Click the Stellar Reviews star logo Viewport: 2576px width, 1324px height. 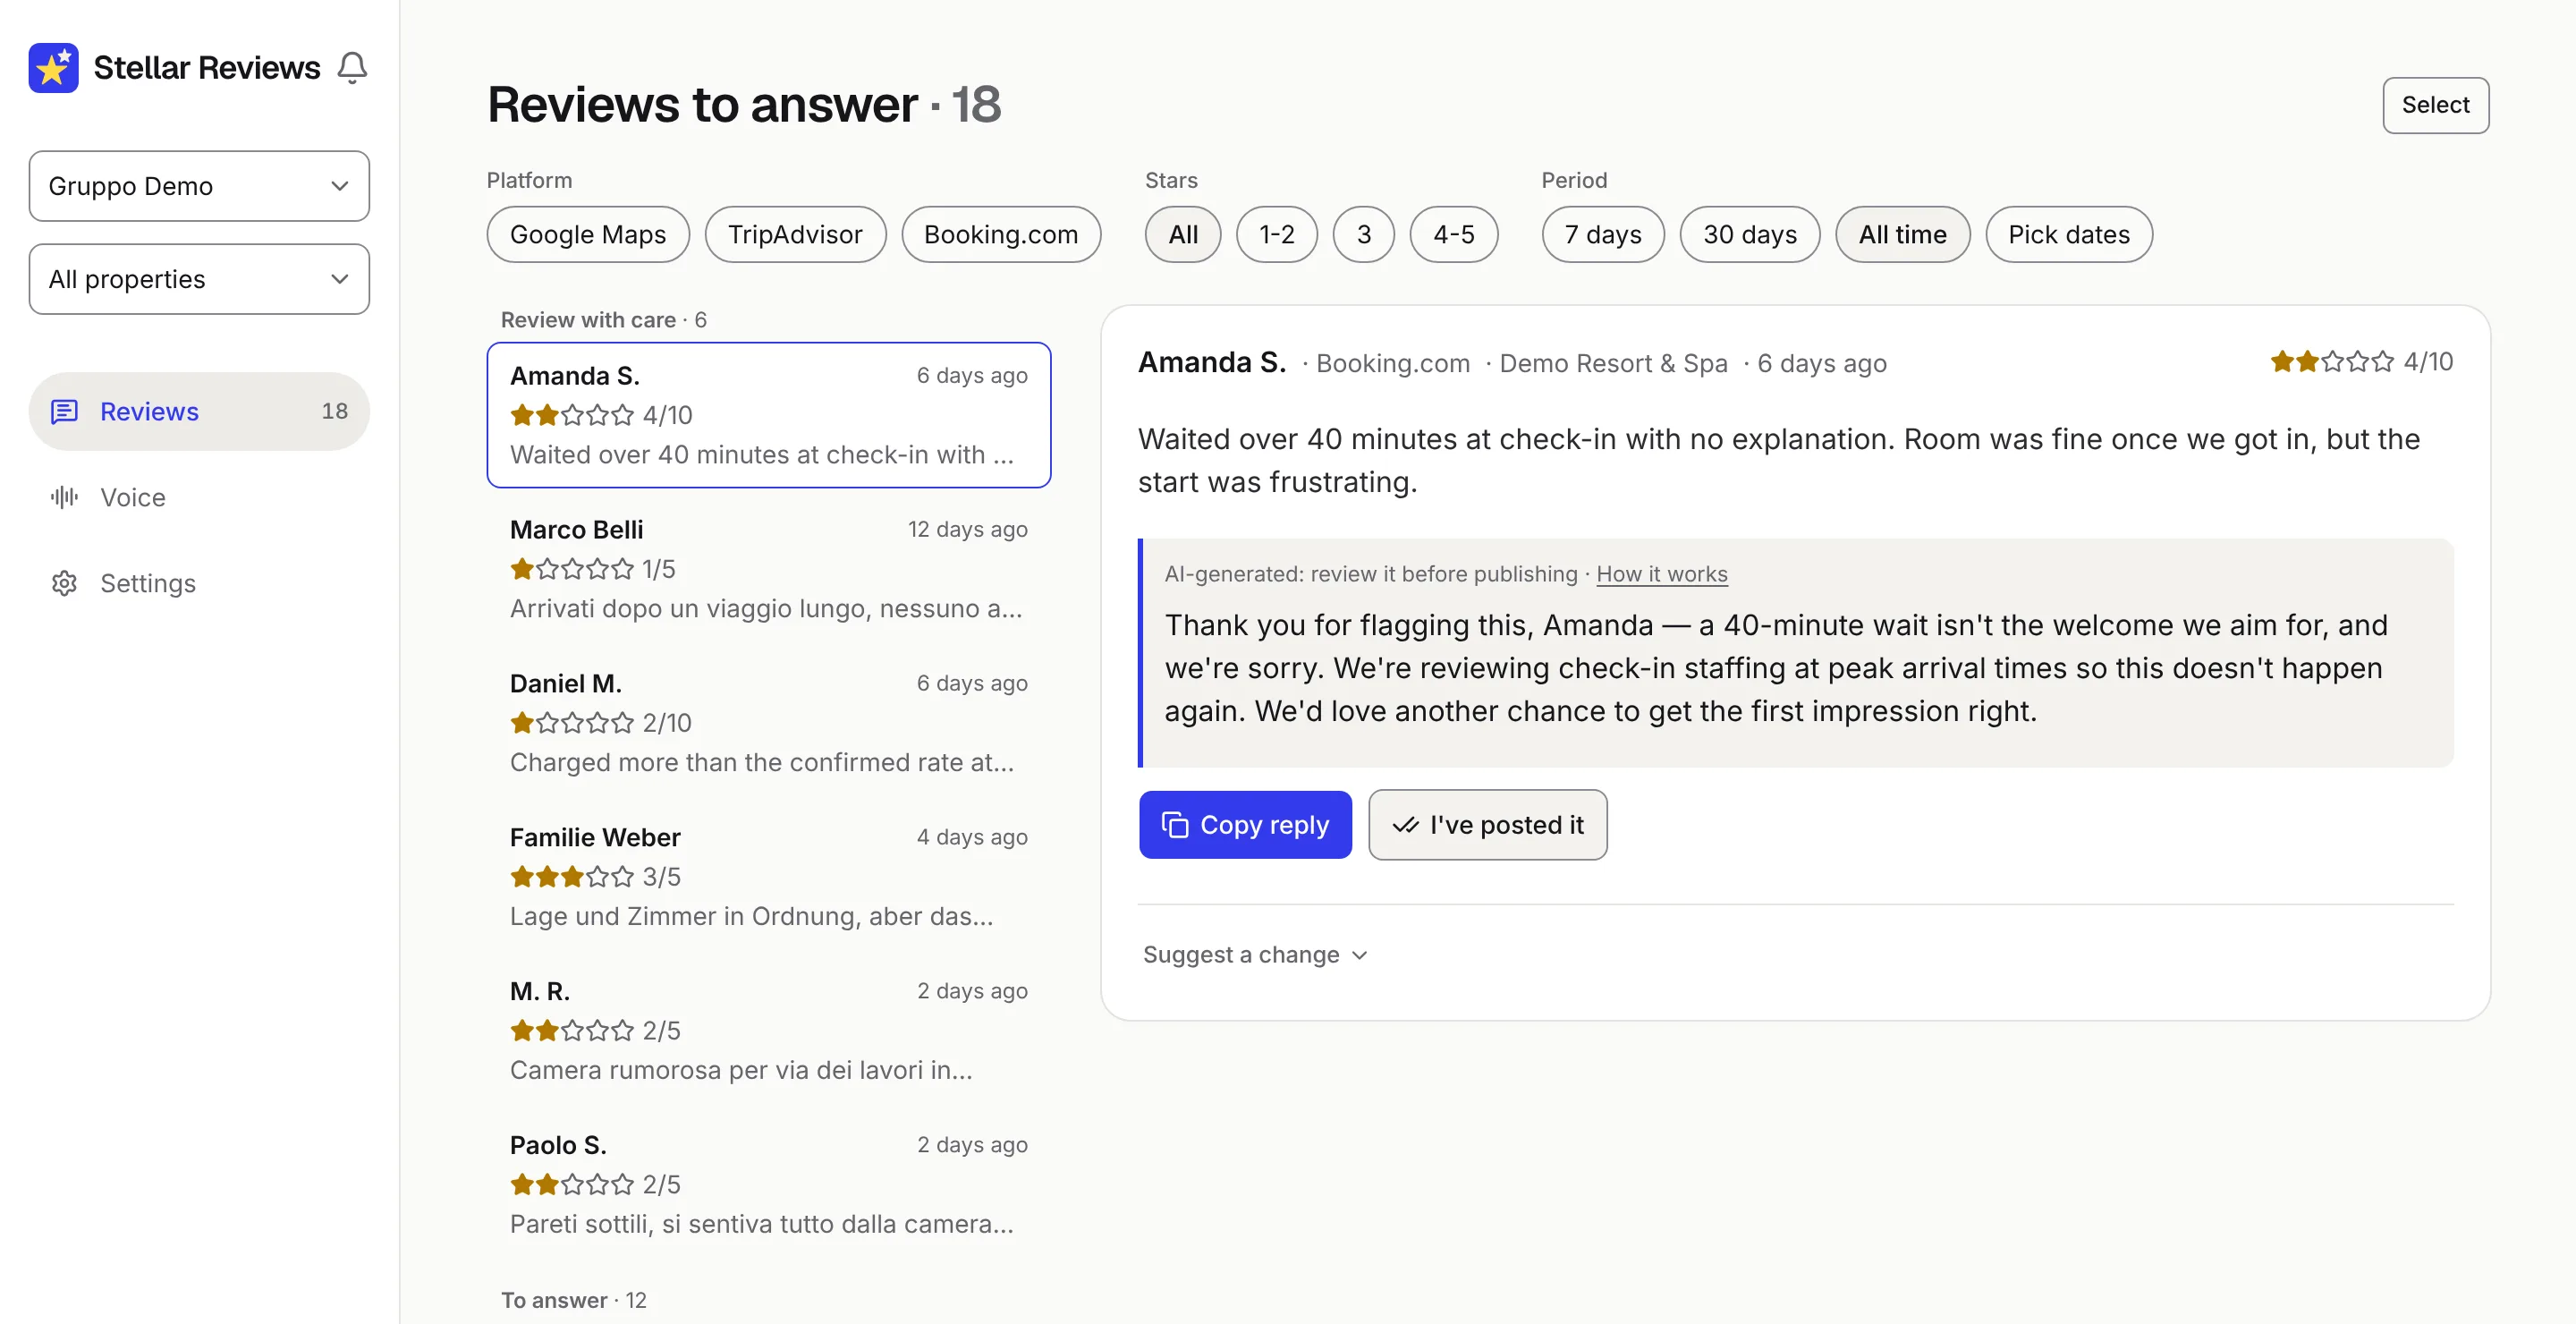click(x=53, y=67)
